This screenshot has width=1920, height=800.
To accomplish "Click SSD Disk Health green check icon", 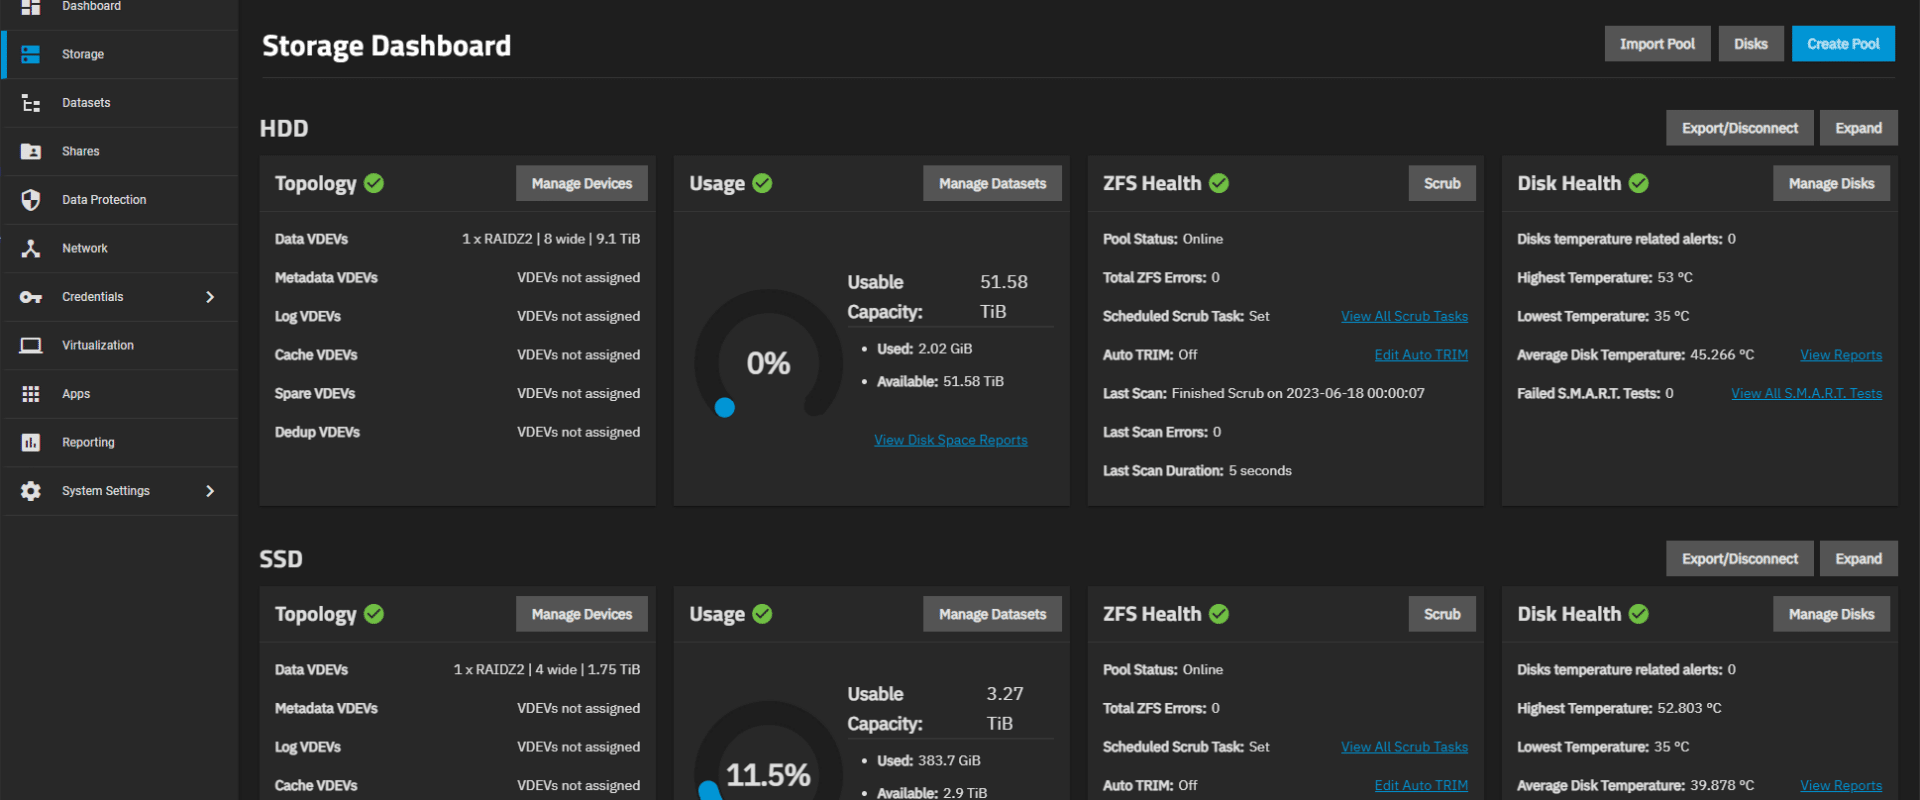I will [1638, 614].
